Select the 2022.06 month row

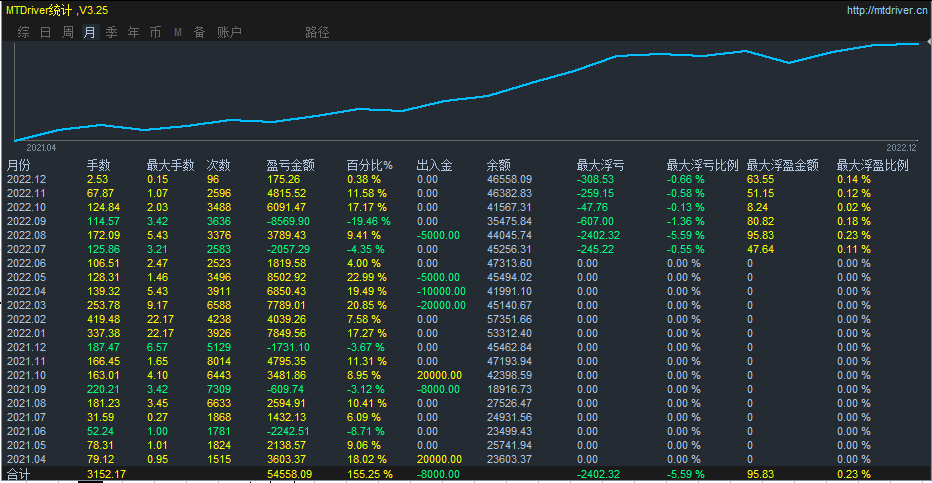[x=466, y=263]
